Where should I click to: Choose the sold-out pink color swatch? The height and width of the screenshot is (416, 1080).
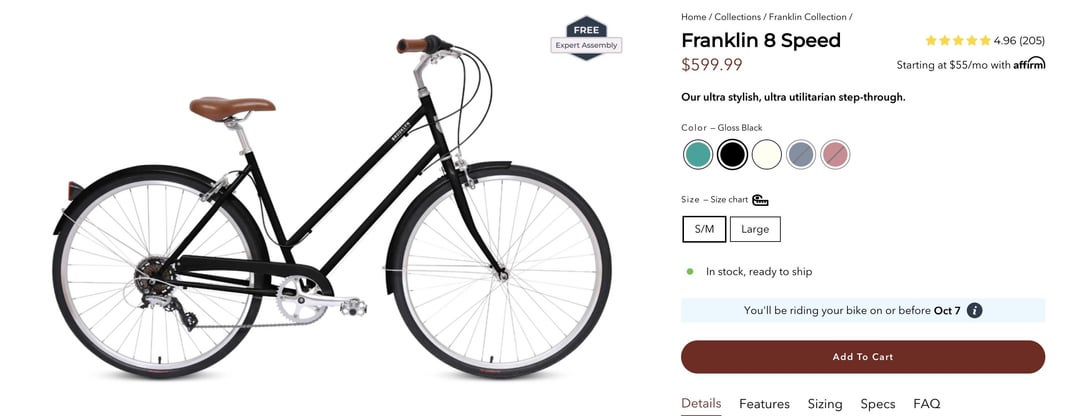tap(835, 154)
